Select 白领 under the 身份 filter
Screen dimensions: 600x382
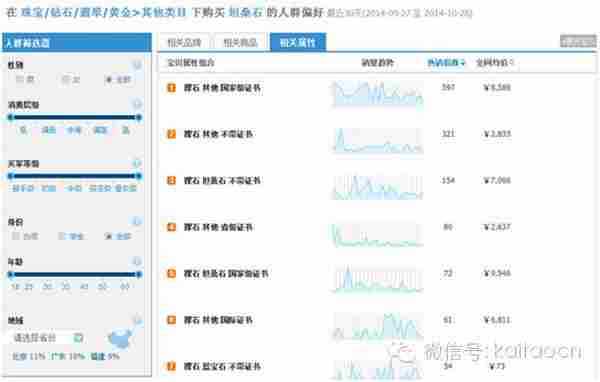click(x=25, y=236)
